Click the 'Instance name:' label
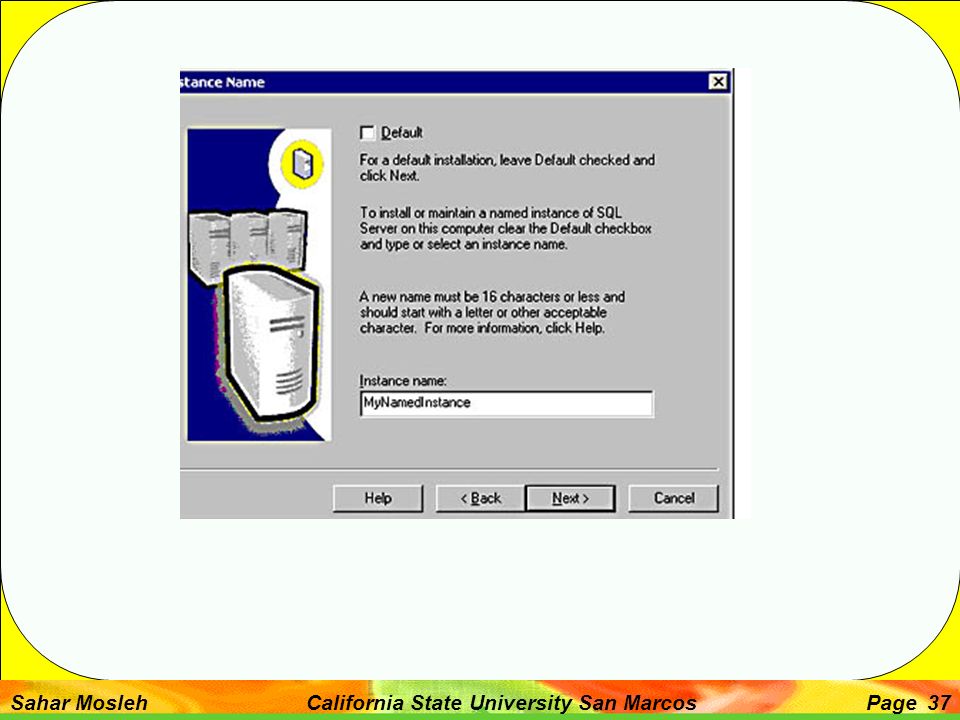 pyautogui.click(x=403, y=381)
